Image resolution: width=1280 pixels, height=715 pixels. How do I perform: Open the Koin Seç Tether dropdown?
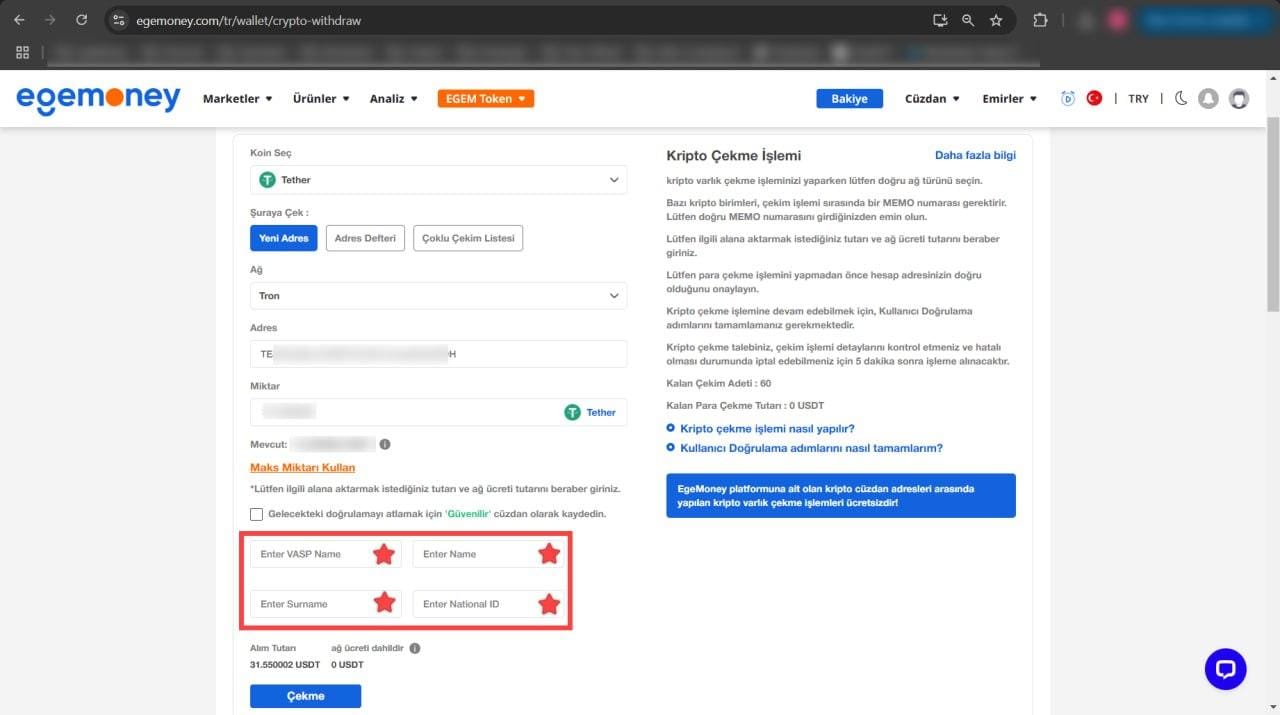click(438, 180)
